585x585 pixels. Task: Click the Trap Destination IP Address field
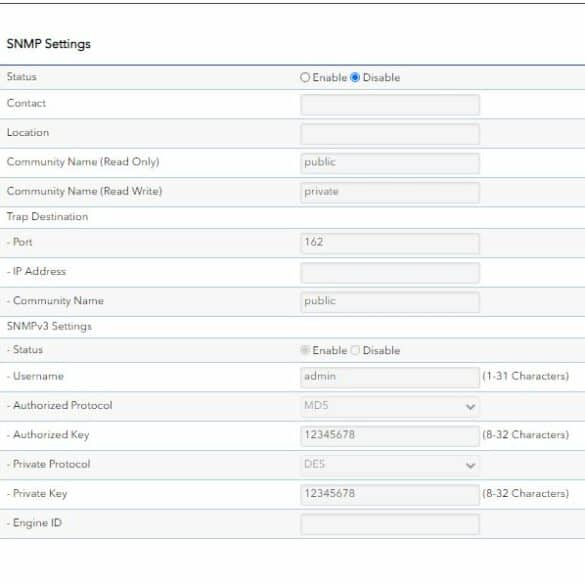390,272
